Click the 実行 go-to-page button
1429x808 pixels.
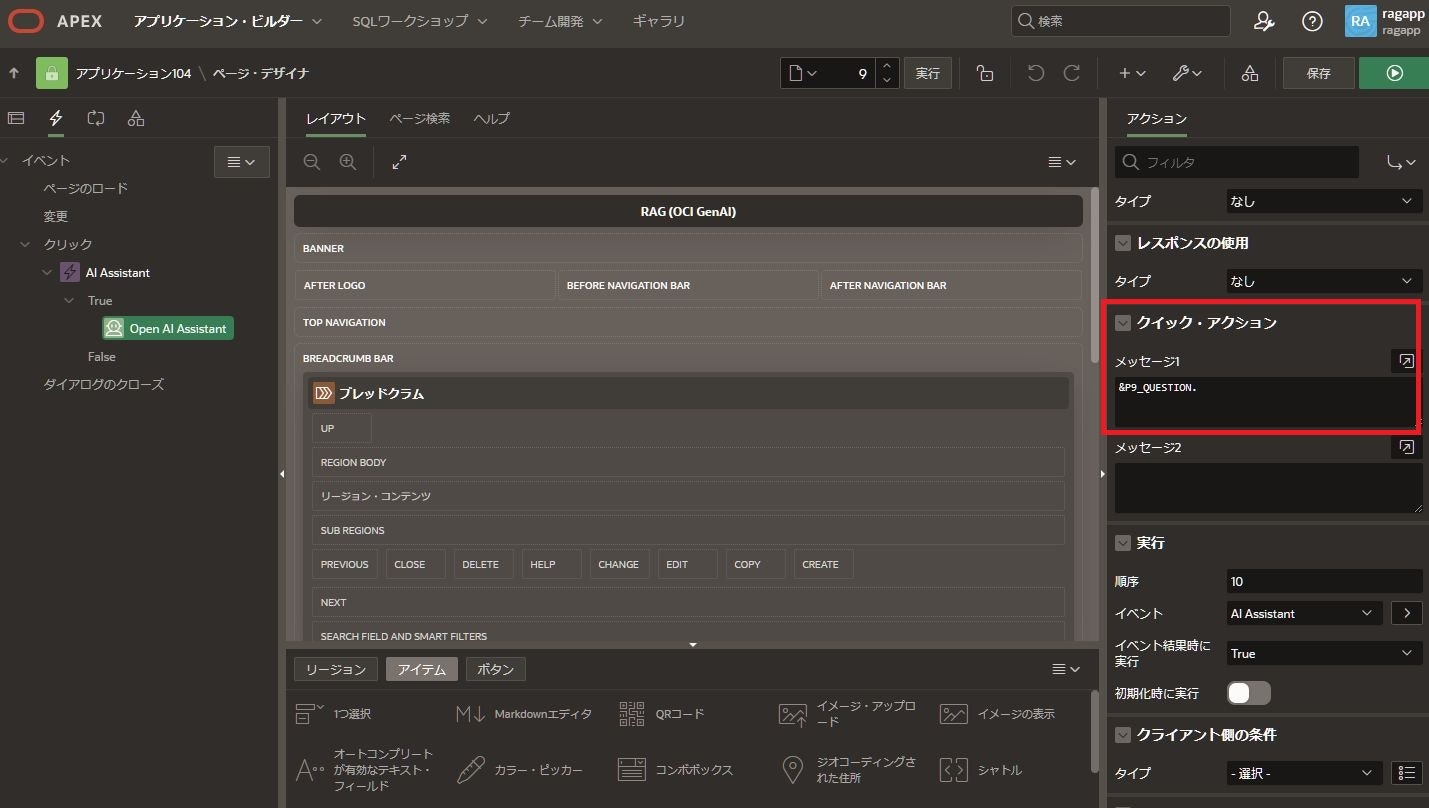tap(928, 73)
